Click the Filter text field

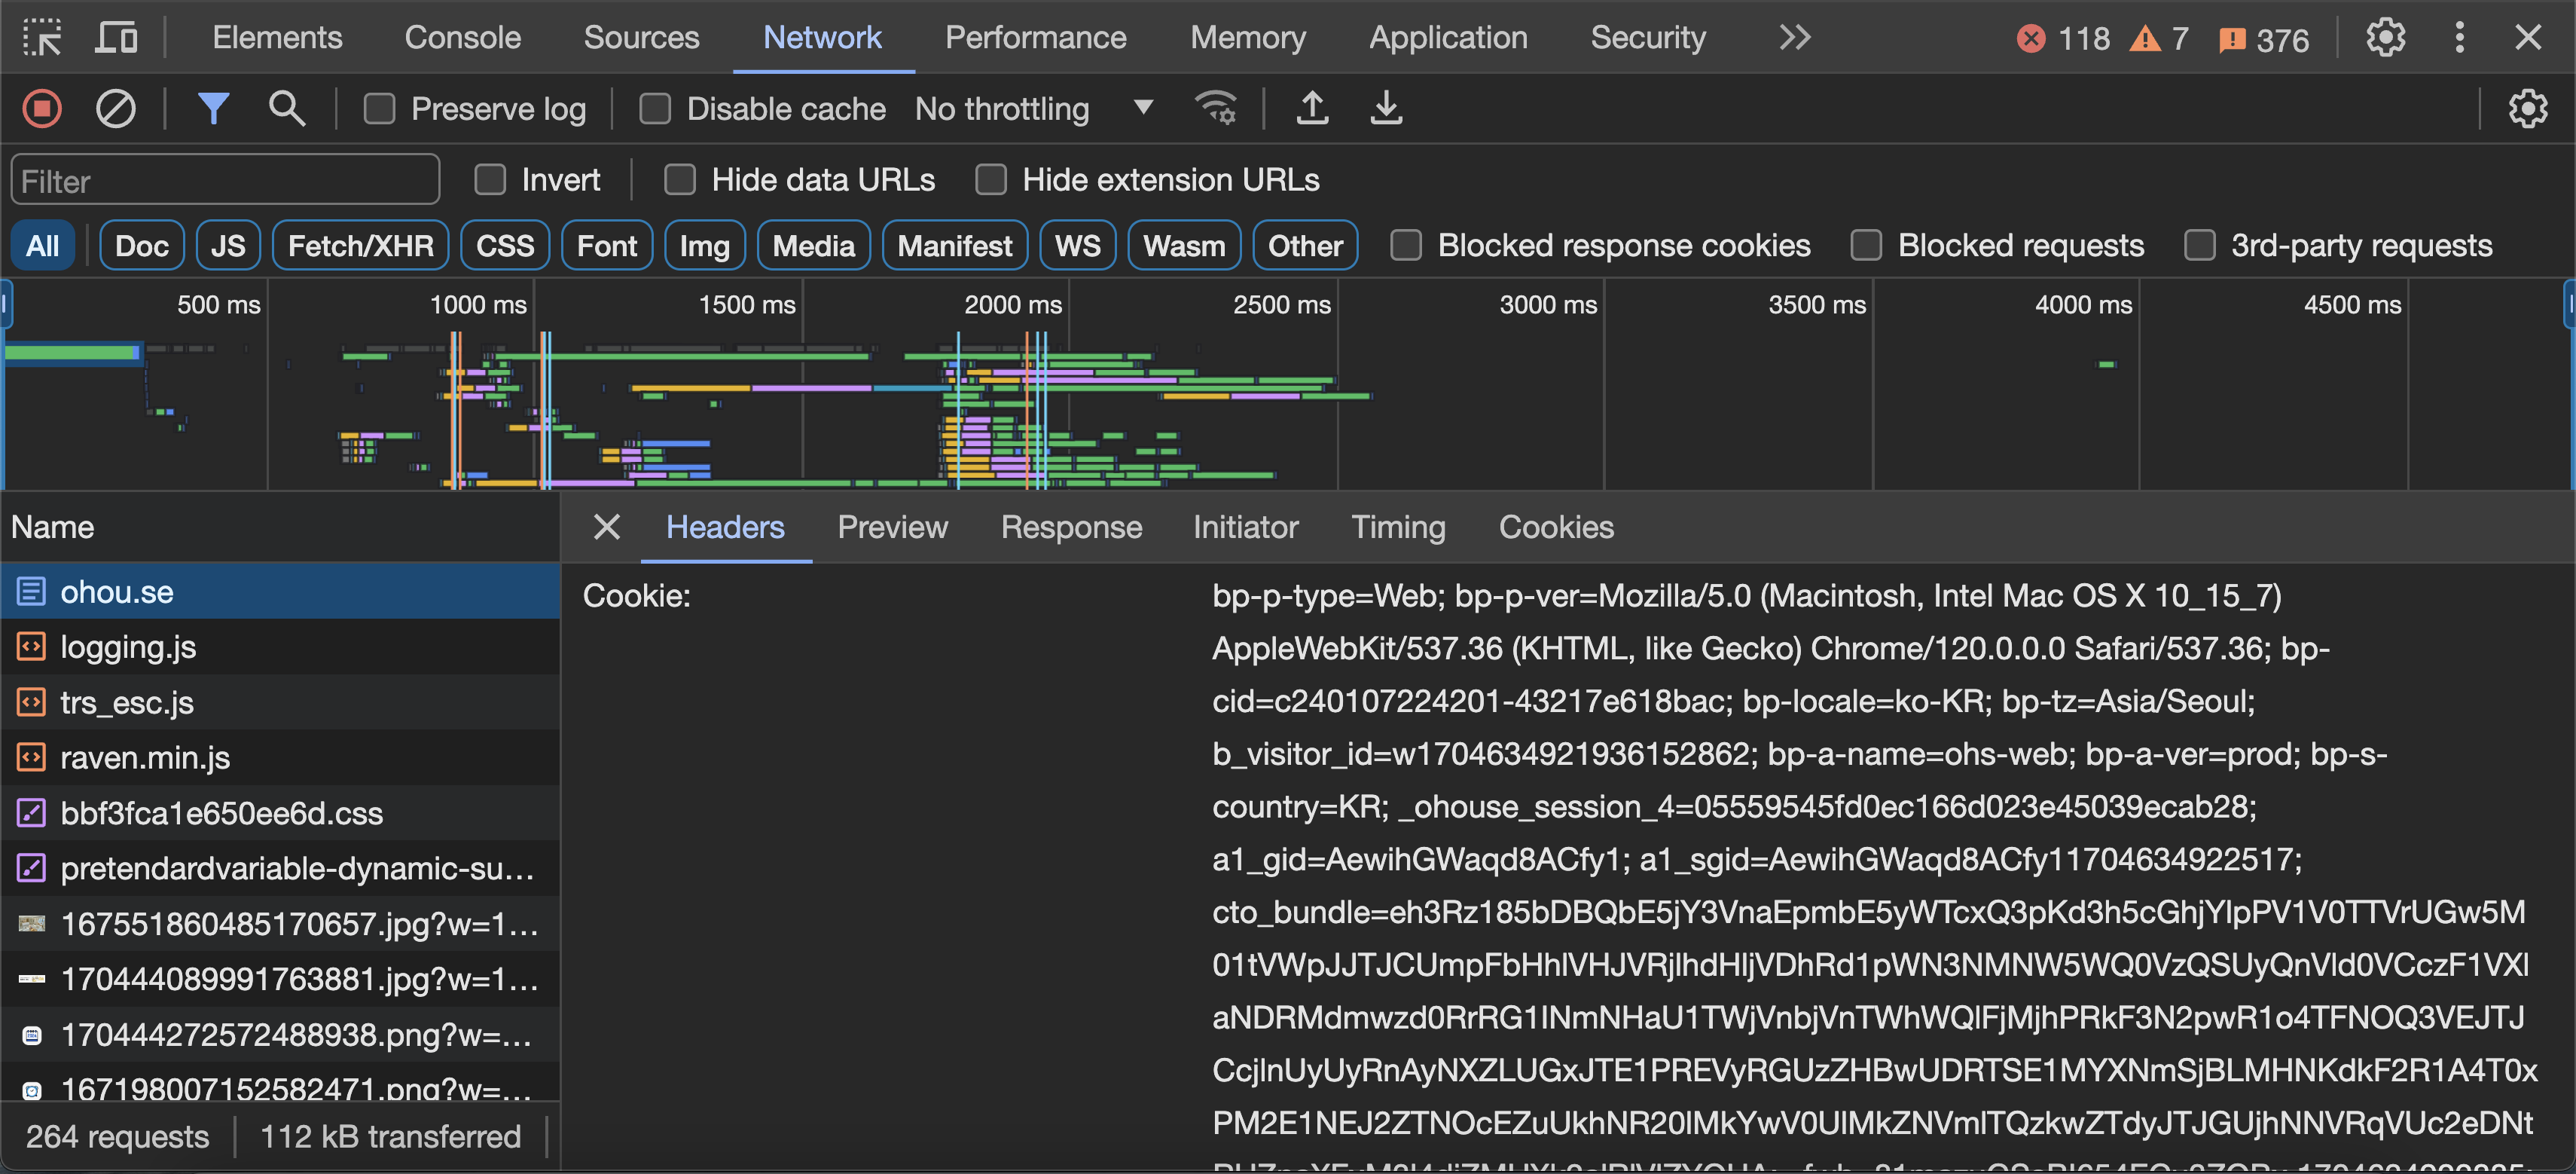[x=225, y=181]
